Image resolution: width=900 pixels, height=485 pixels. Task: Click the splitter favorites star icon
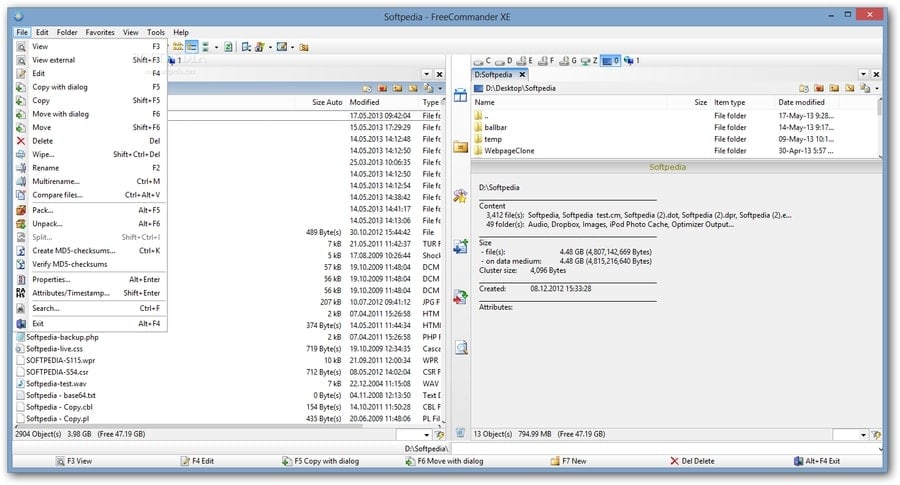[460, 196]
